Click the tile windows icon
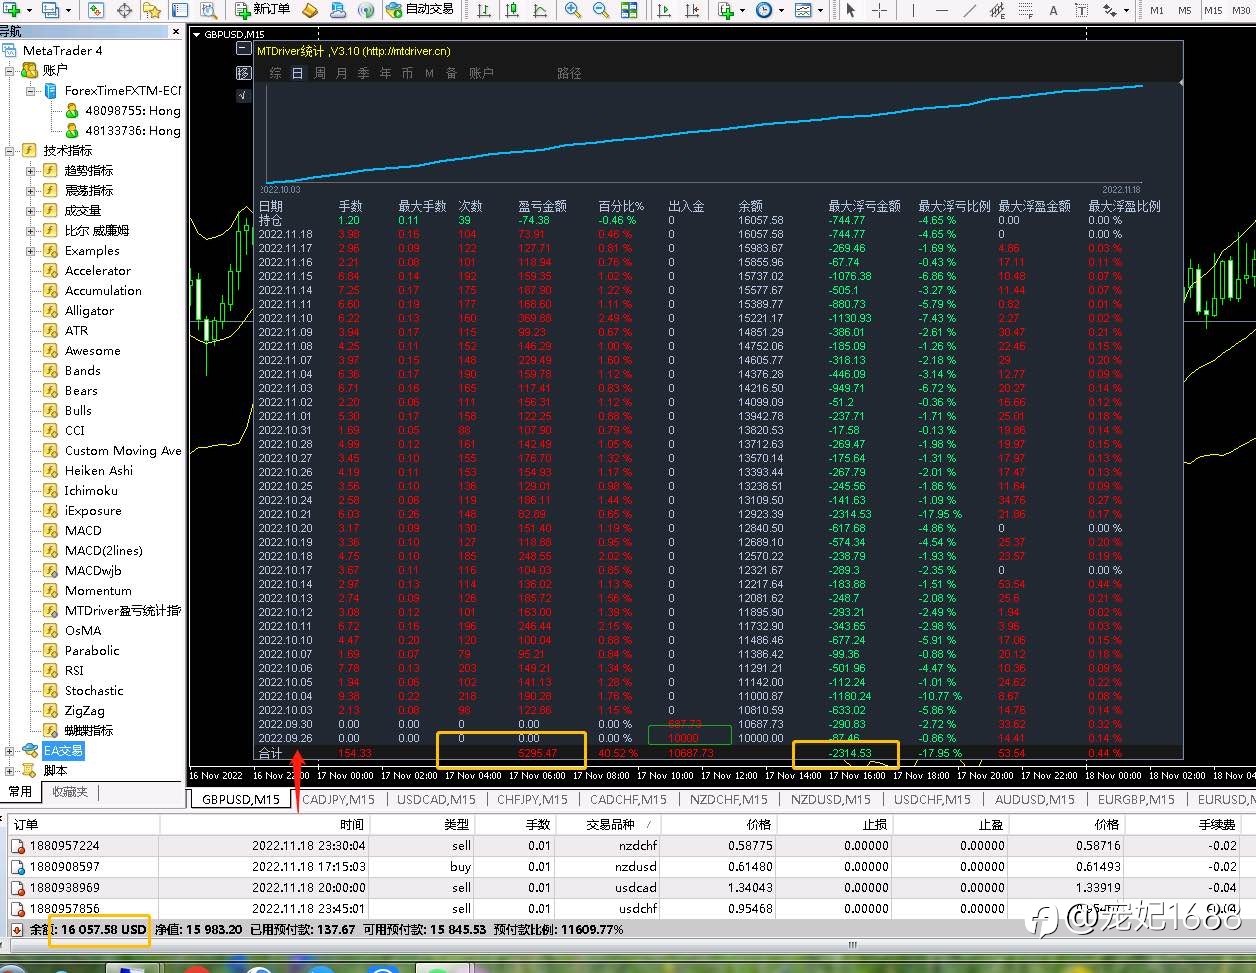The image size is (1256, 973). (629, 10)
